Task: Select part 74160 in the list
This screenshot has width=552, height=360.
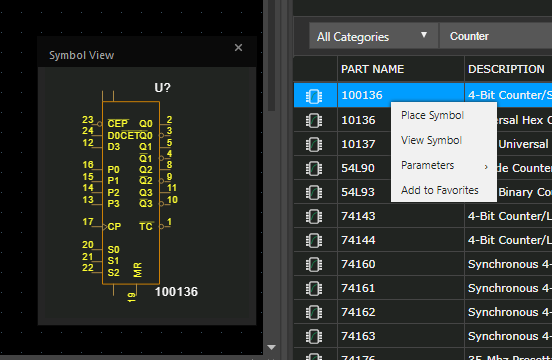Action: (x=358, y=264)
